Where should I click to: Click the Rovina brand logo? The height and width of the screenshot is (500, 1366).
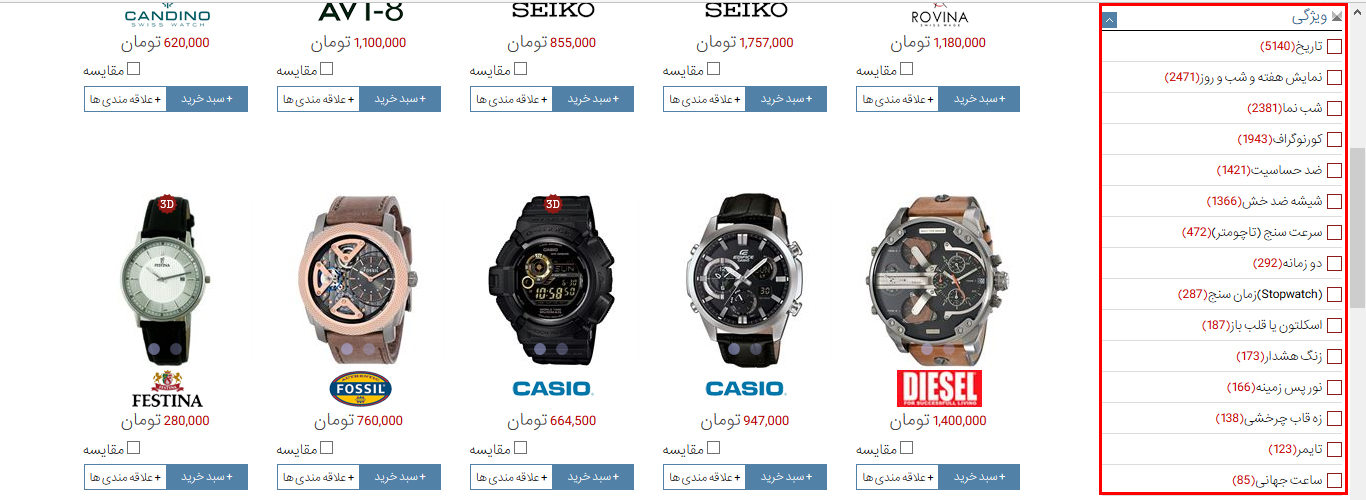coord(939,16)
